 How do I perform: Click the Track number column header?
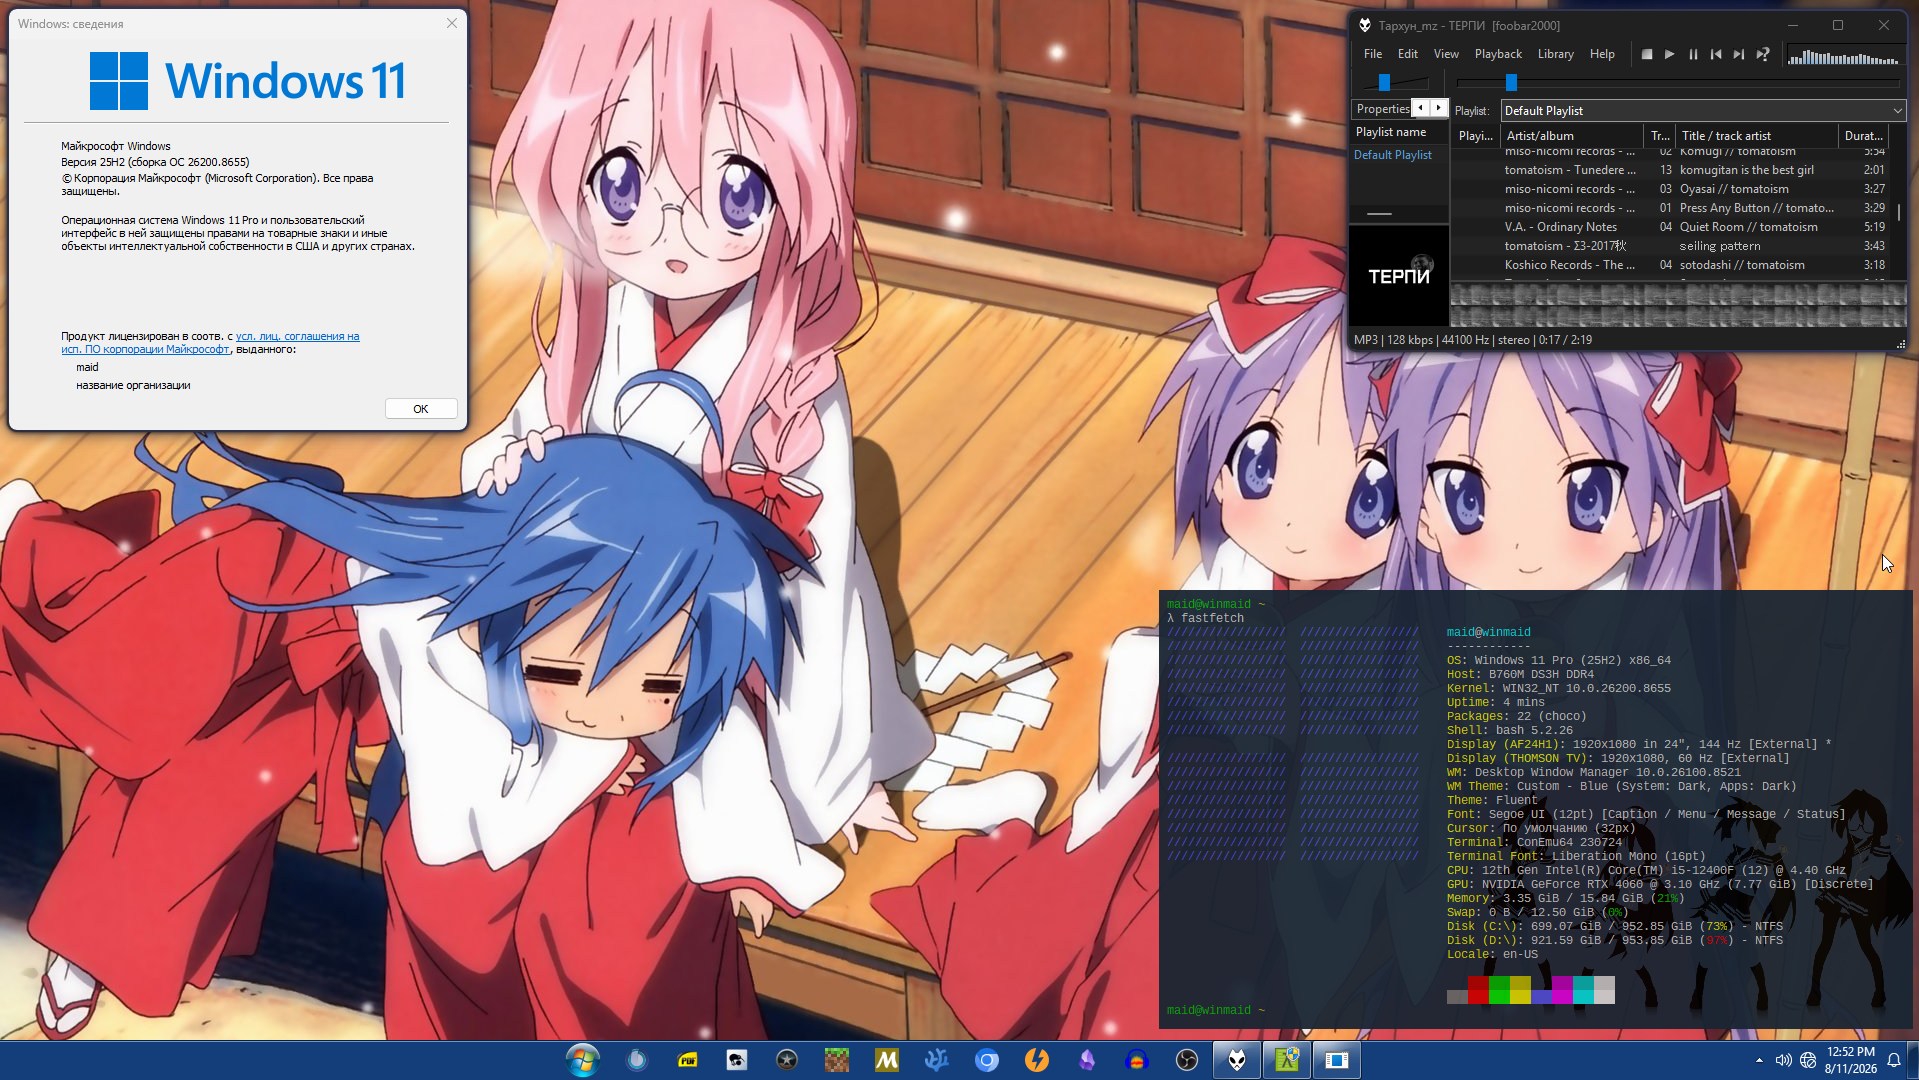(1660, 136)
